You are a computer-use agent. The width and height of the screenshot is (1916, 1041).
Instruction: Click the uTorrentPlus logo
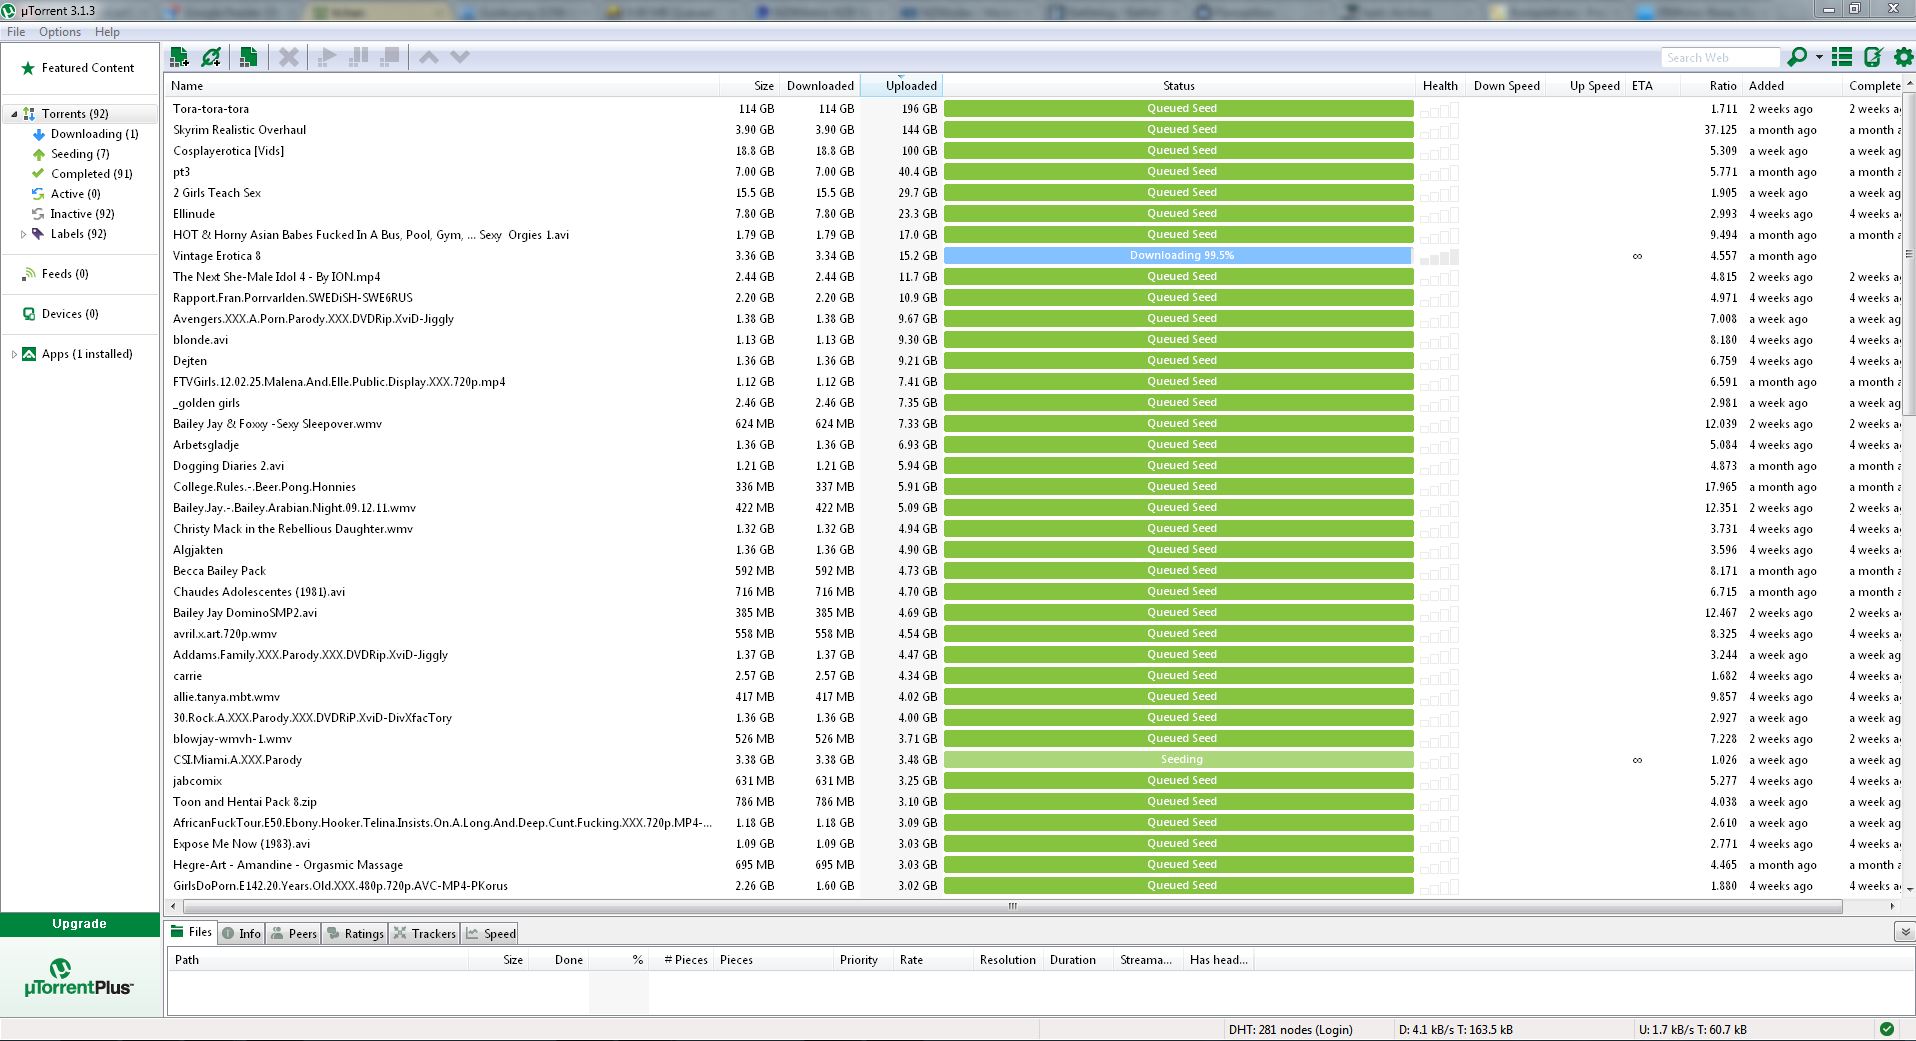pyautogui.click(x=79, y=978)
